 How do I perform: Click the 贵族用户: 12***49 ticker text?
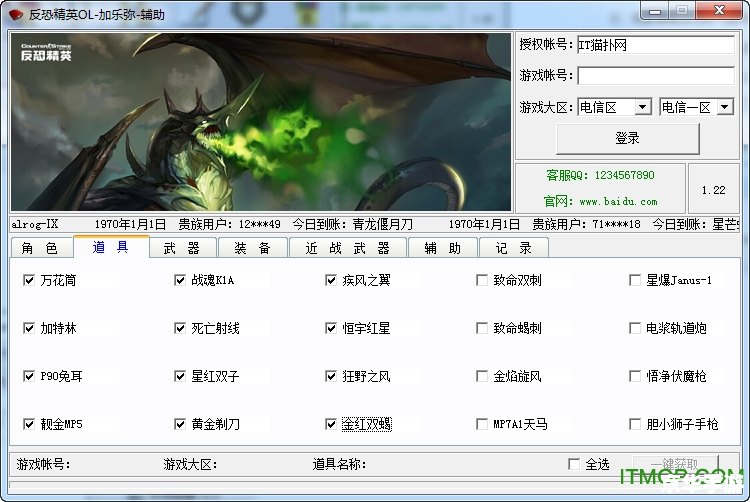point(230,224)
